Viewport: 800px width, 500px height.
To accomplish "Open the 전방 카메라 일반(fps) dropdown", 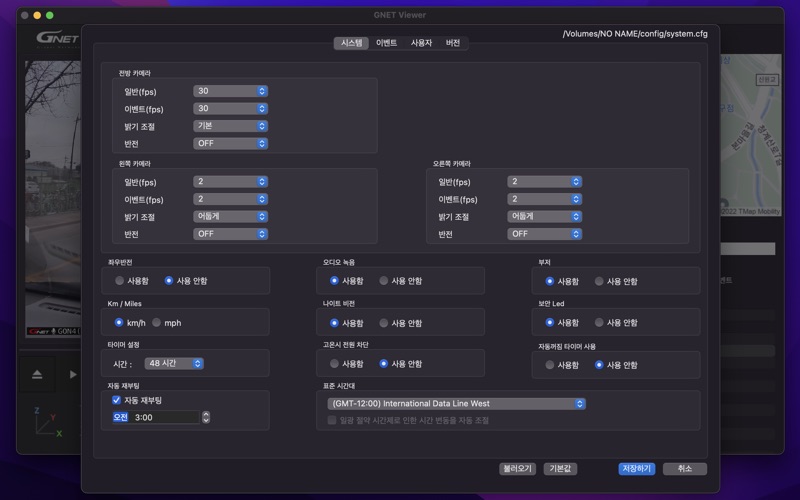I will 231,91.
